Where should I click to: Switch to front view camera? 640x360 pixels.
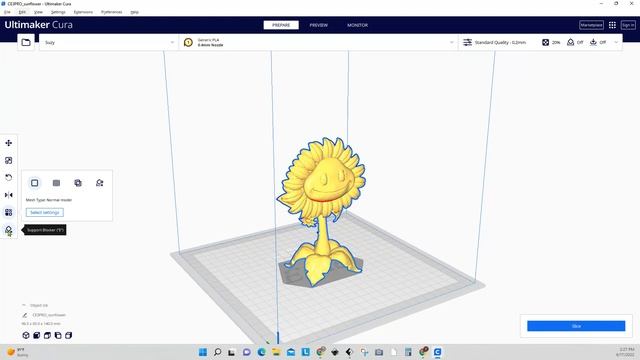pos(37,336)
